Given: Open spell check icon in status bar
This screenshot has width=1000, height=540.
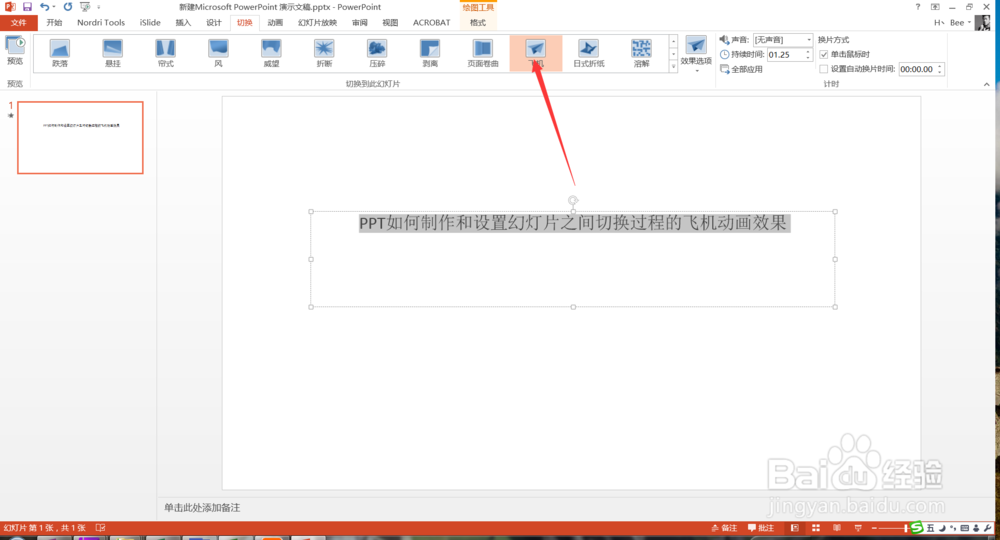Looking at the screenshot, I should pos(100,528).
